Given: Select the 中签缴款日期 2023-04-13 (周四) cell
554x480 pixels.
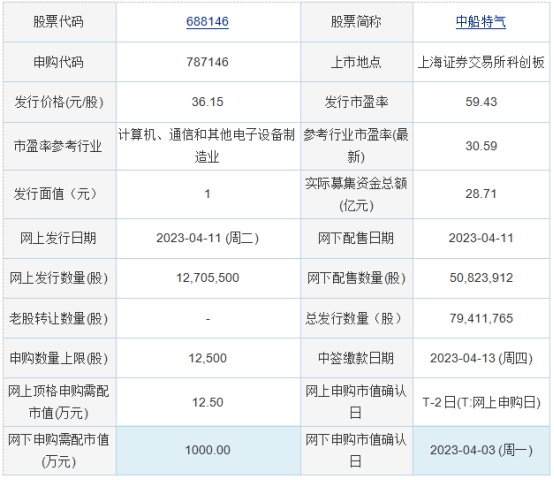Looking at the screenshot, I should pyautogui.click(x=481, y=358).
